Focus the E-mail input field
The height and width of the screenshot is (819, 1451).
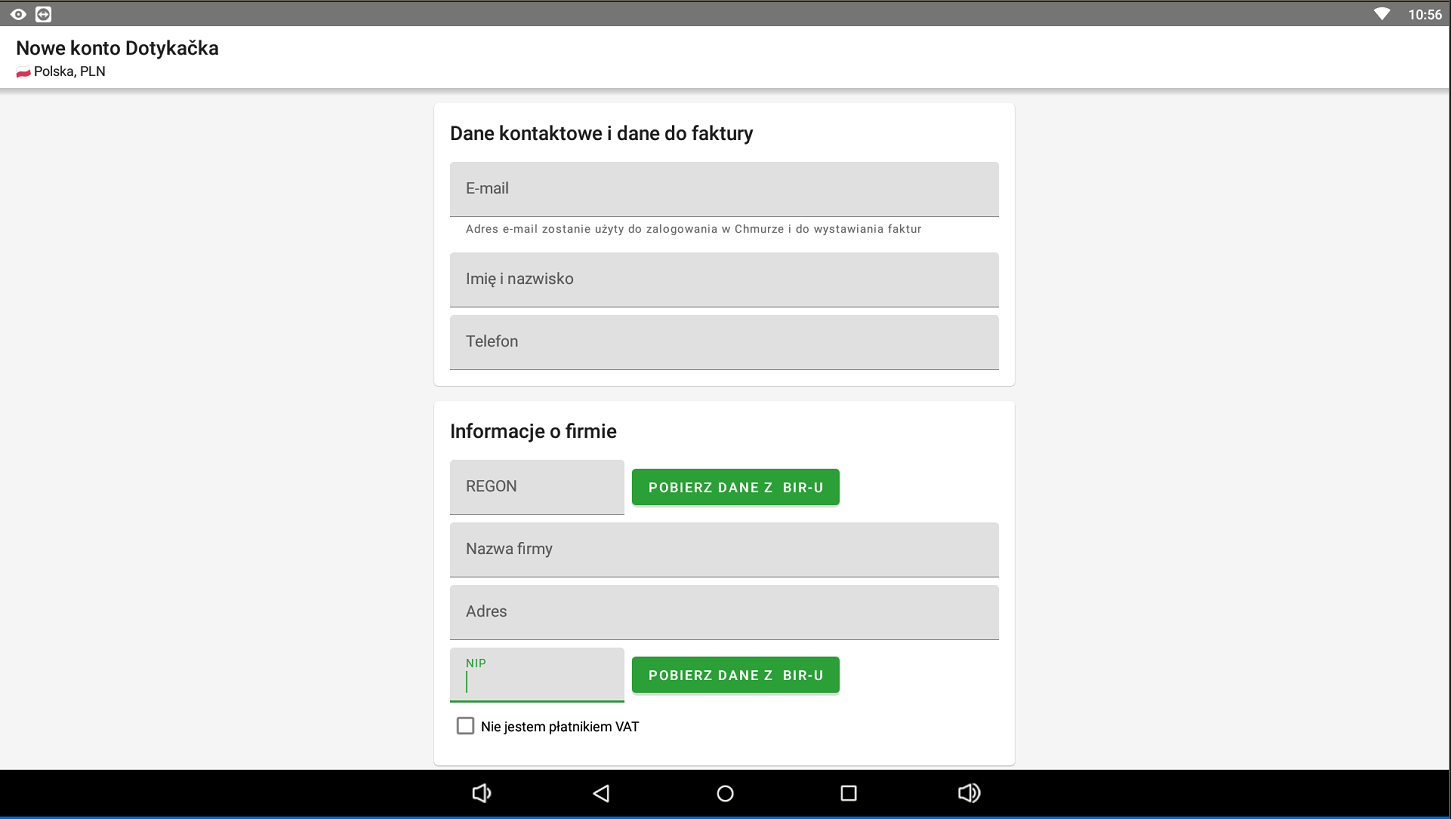point(724,189)
